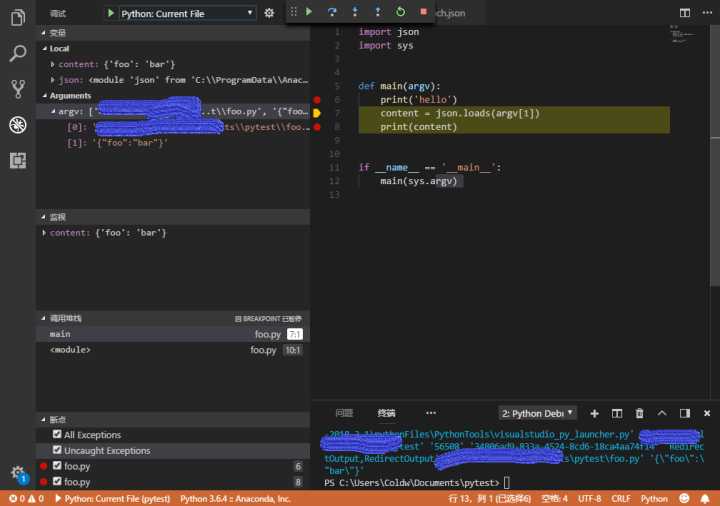Stop debugging with the red square

coord(423,12)
